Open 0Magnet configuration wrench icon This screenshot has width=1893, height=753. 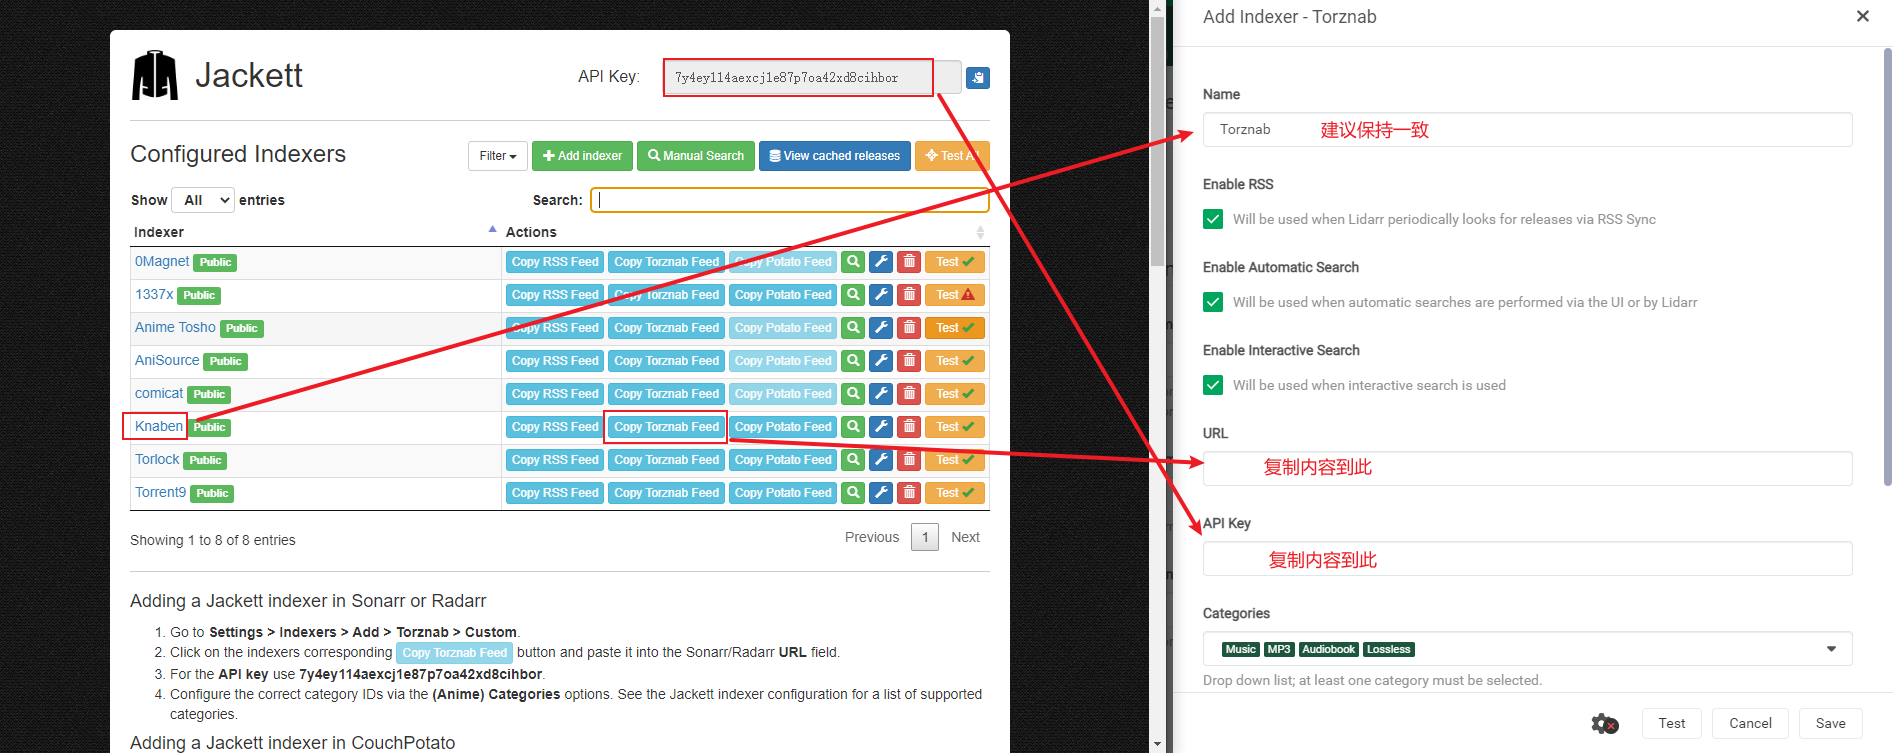[881, 262]
